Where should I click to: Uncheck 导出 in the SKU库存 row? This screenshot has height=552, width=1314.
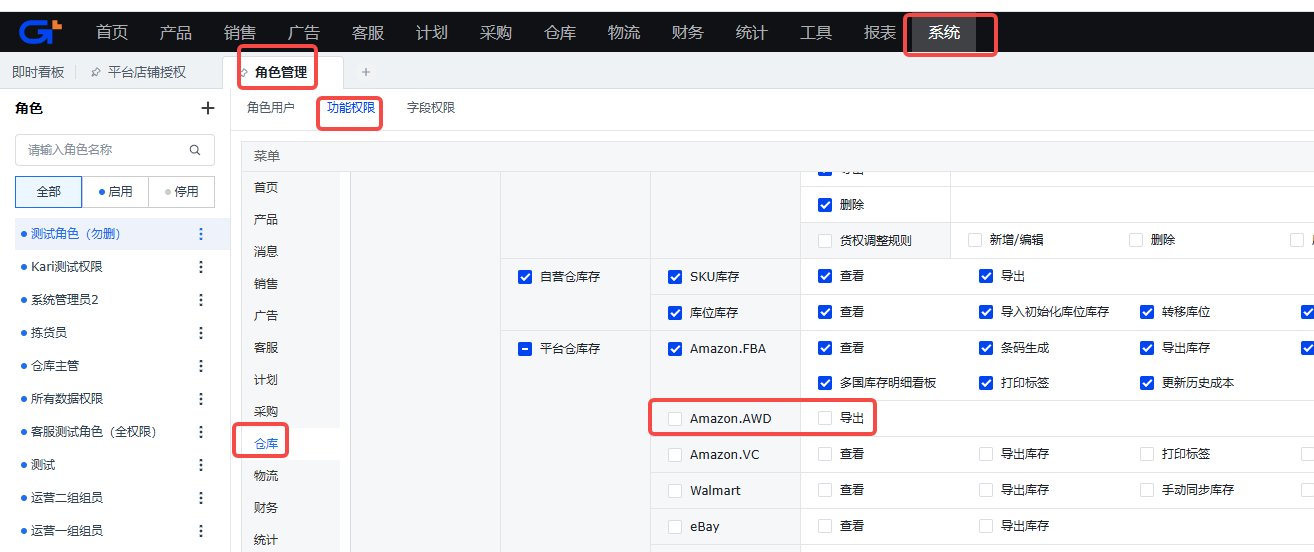(x=986, y=276)
